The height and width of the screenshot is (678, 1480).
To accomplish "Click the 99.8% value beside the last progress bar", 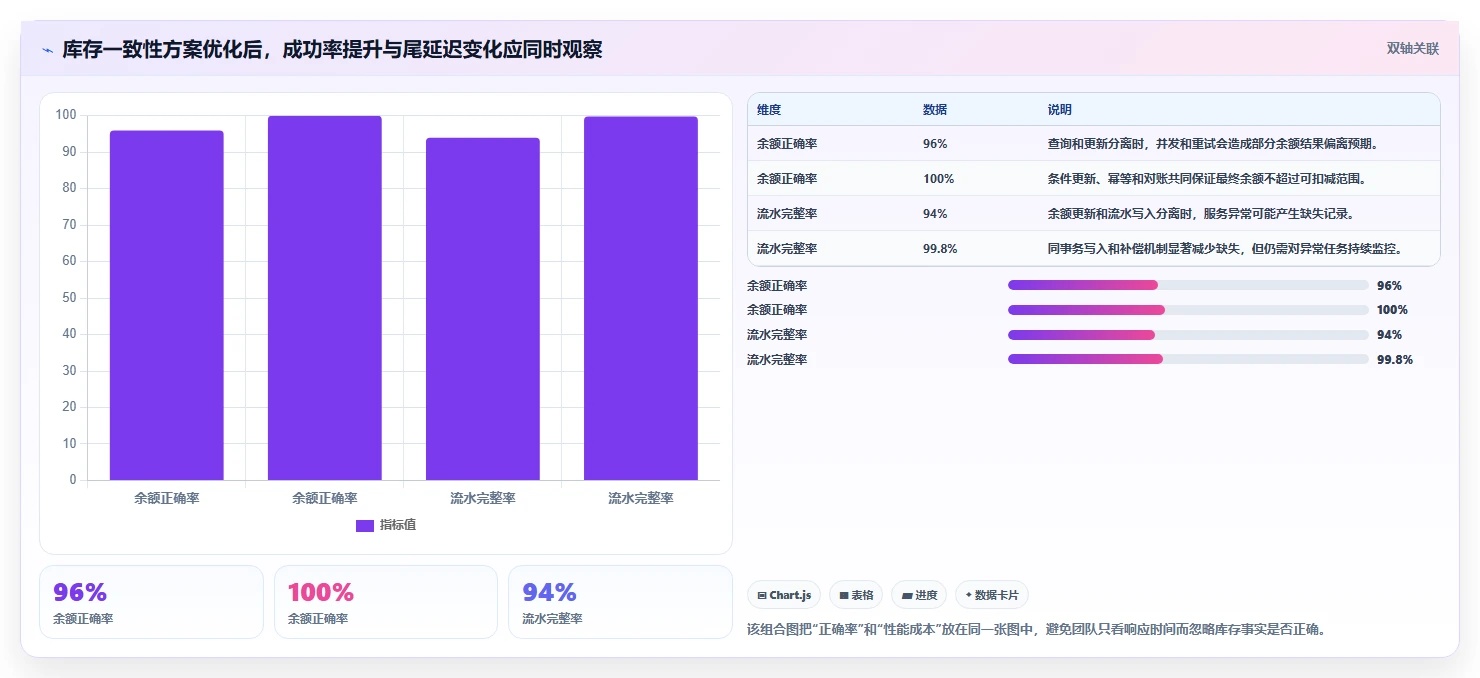I will (x=1395, y=359).
